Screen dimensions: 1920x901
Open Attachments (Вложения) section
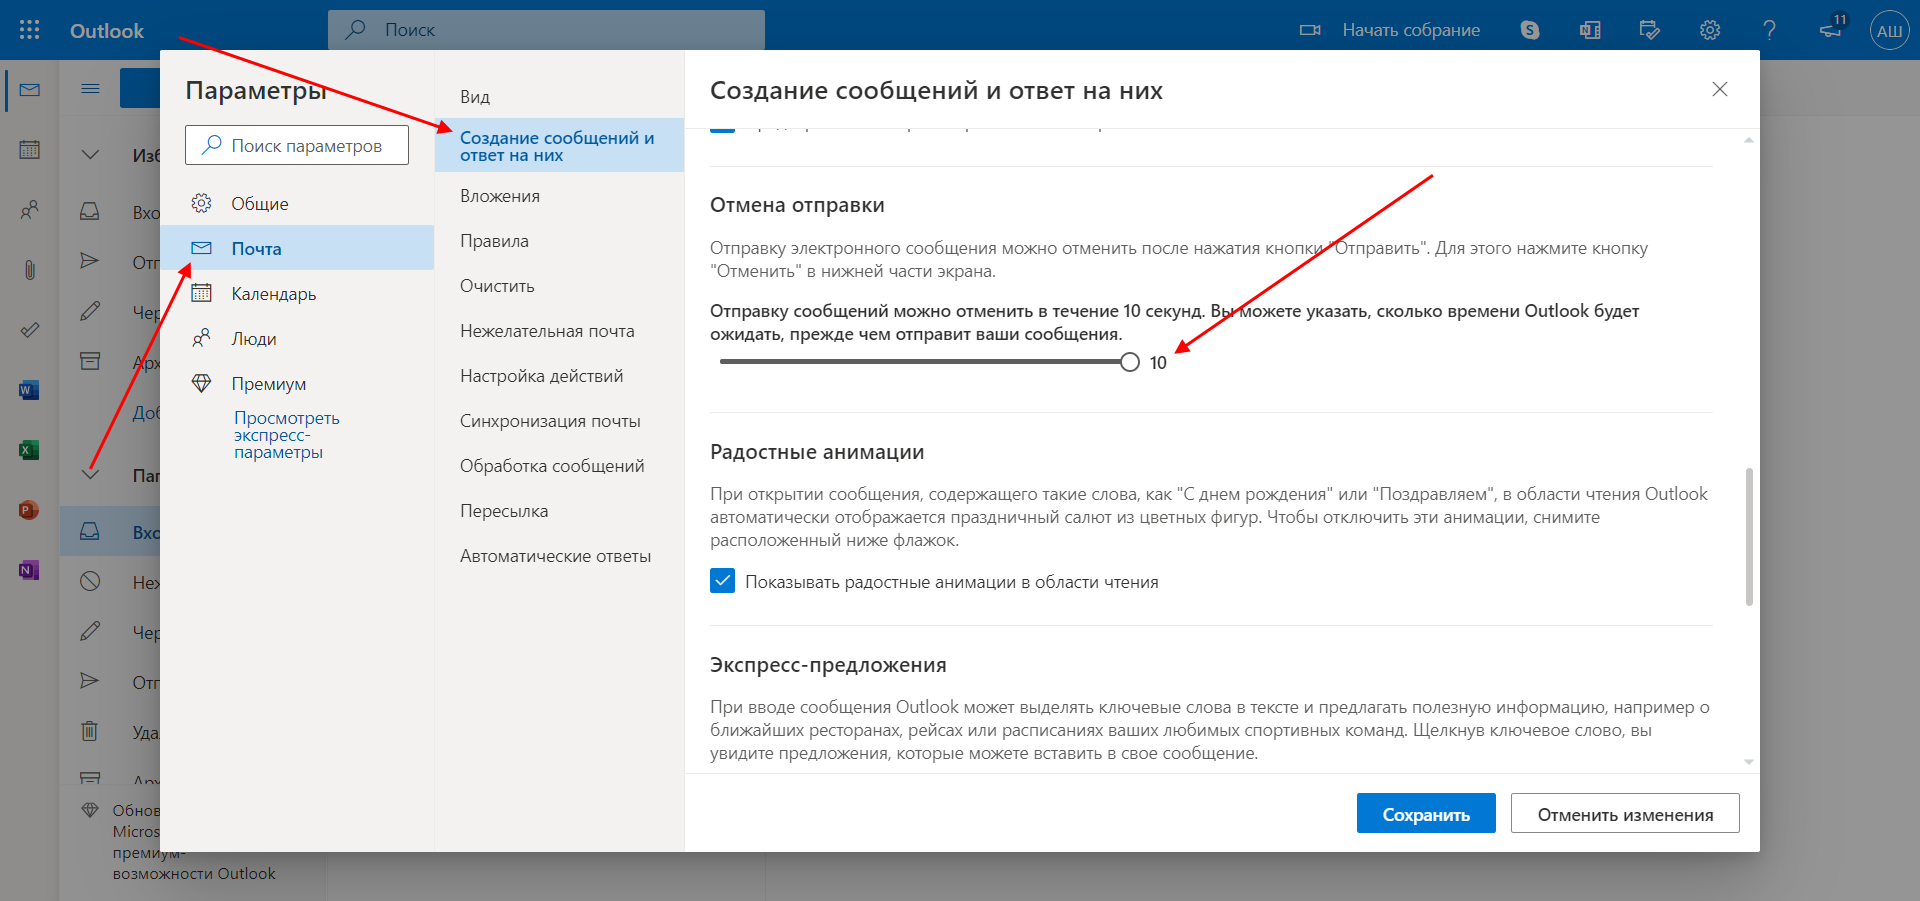pos(559,196)
